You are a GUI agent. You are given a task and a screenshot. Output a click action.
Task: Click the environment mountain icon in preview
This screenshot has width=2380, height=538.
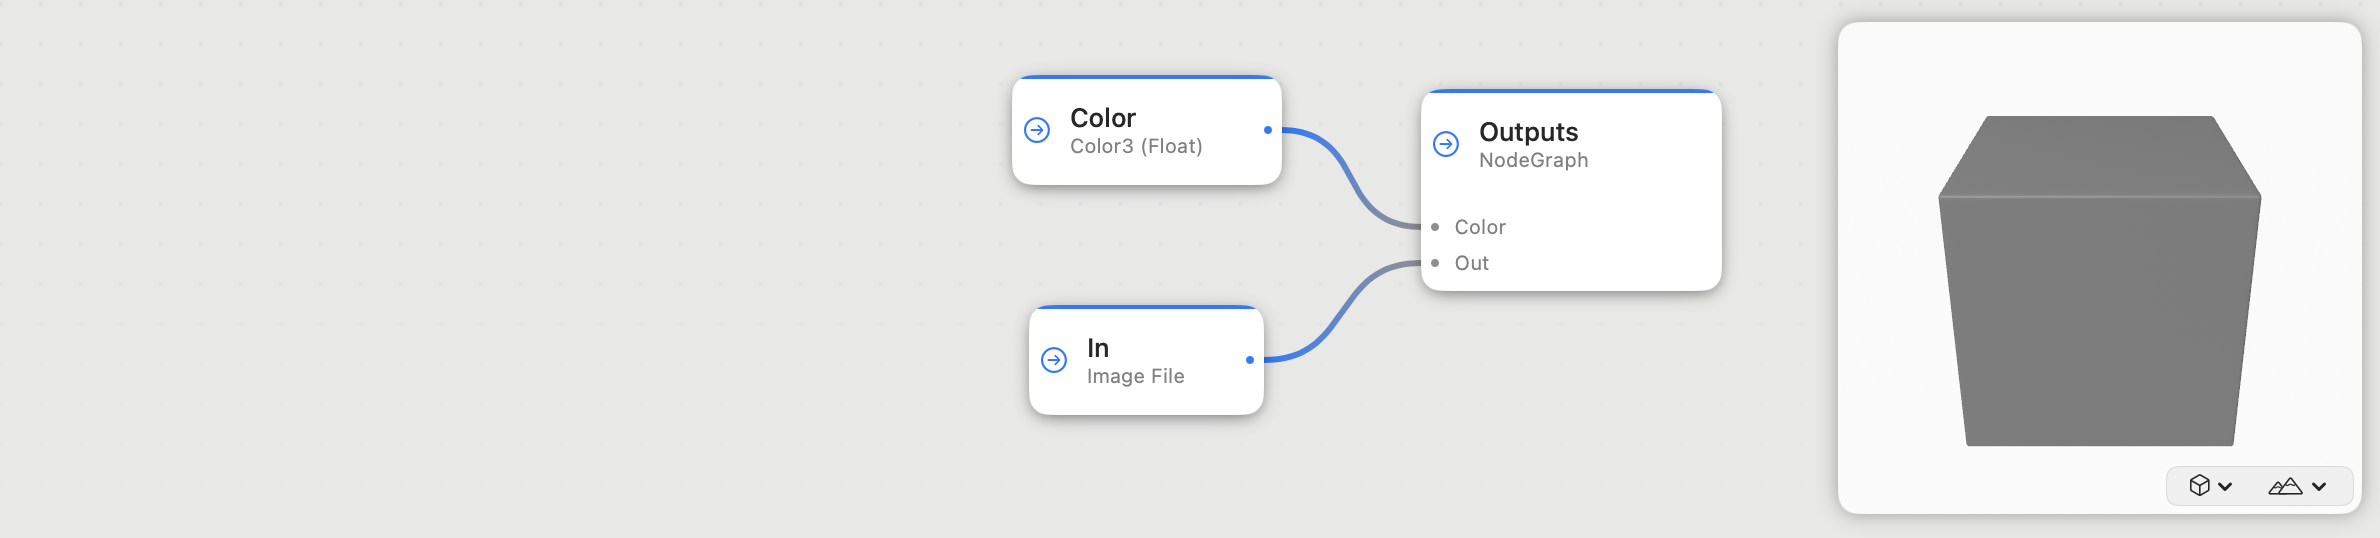coord(2285,487)
